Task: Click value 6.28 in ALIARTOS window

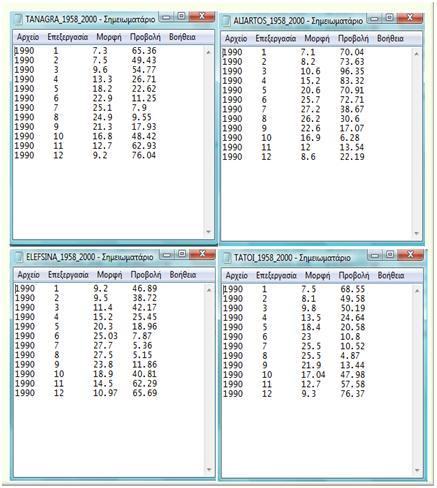Action: [x=350, y=138]
